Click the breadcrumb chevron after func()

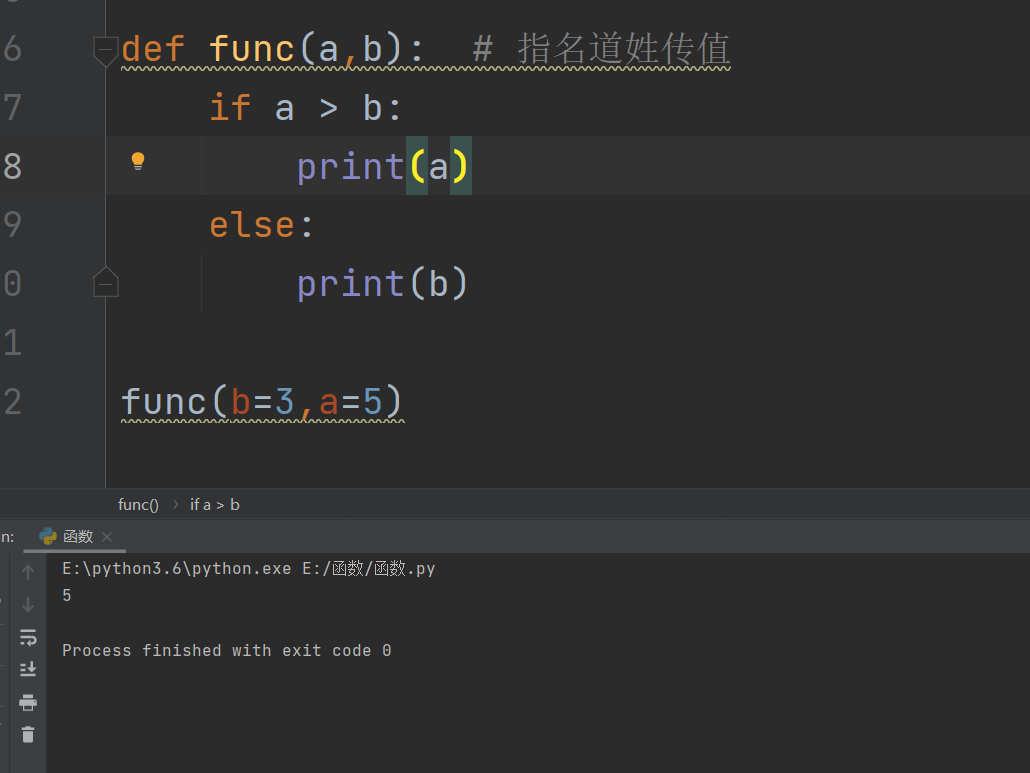[x=175, y=504]
